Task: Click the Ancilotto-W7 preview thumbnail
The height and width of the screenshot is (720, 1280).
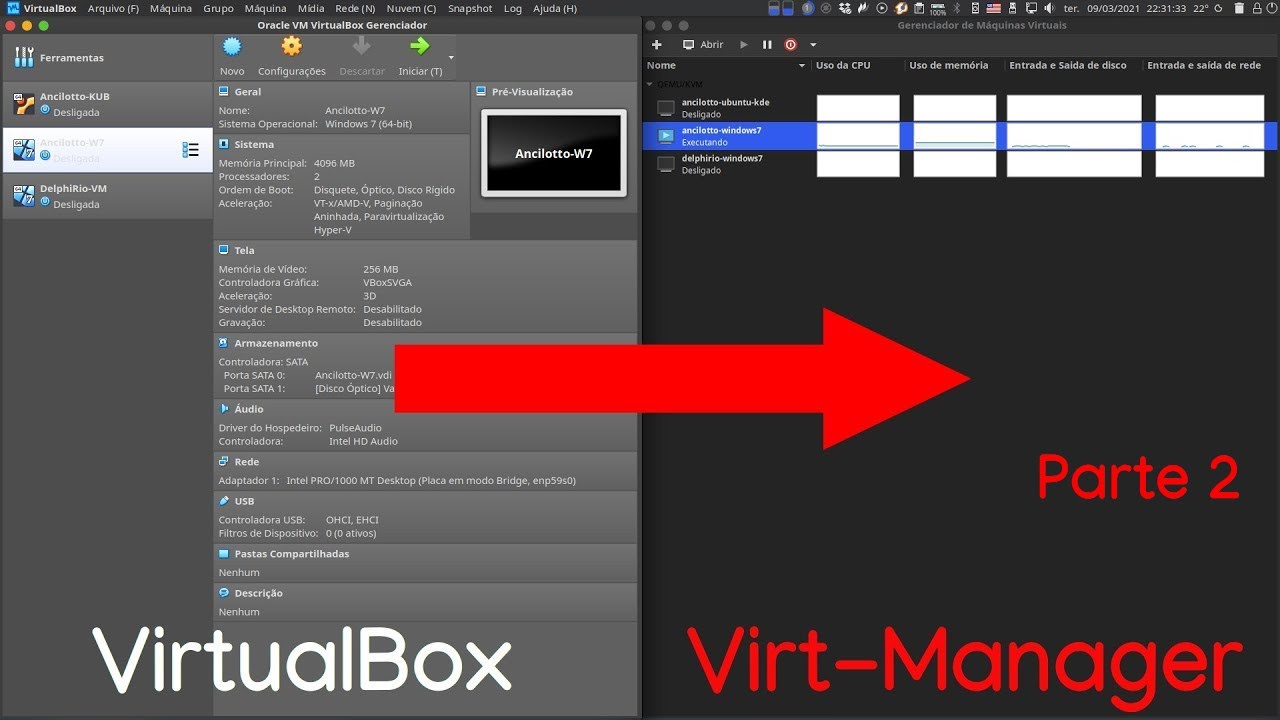Action: [553, 153]
